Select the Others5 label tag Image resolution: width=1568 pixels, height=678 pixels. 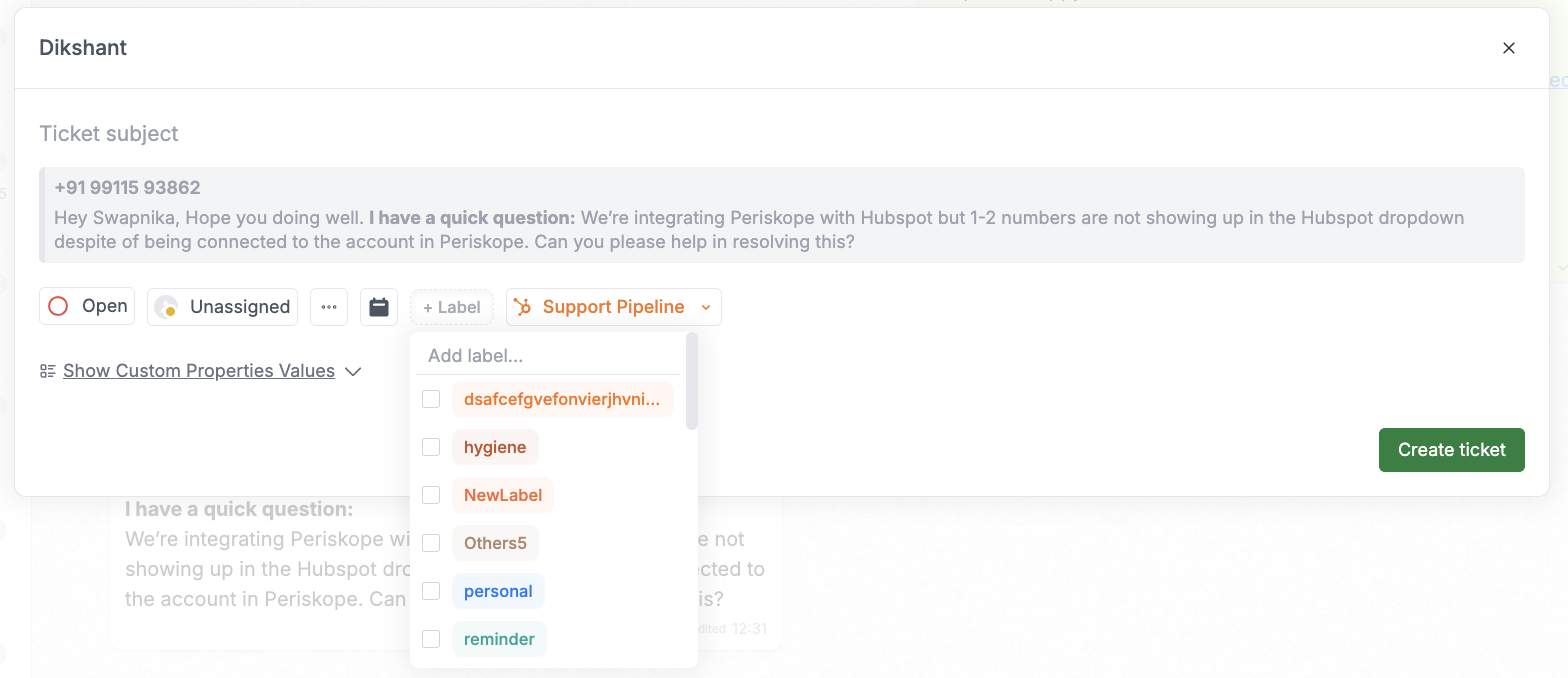(495, 543)
